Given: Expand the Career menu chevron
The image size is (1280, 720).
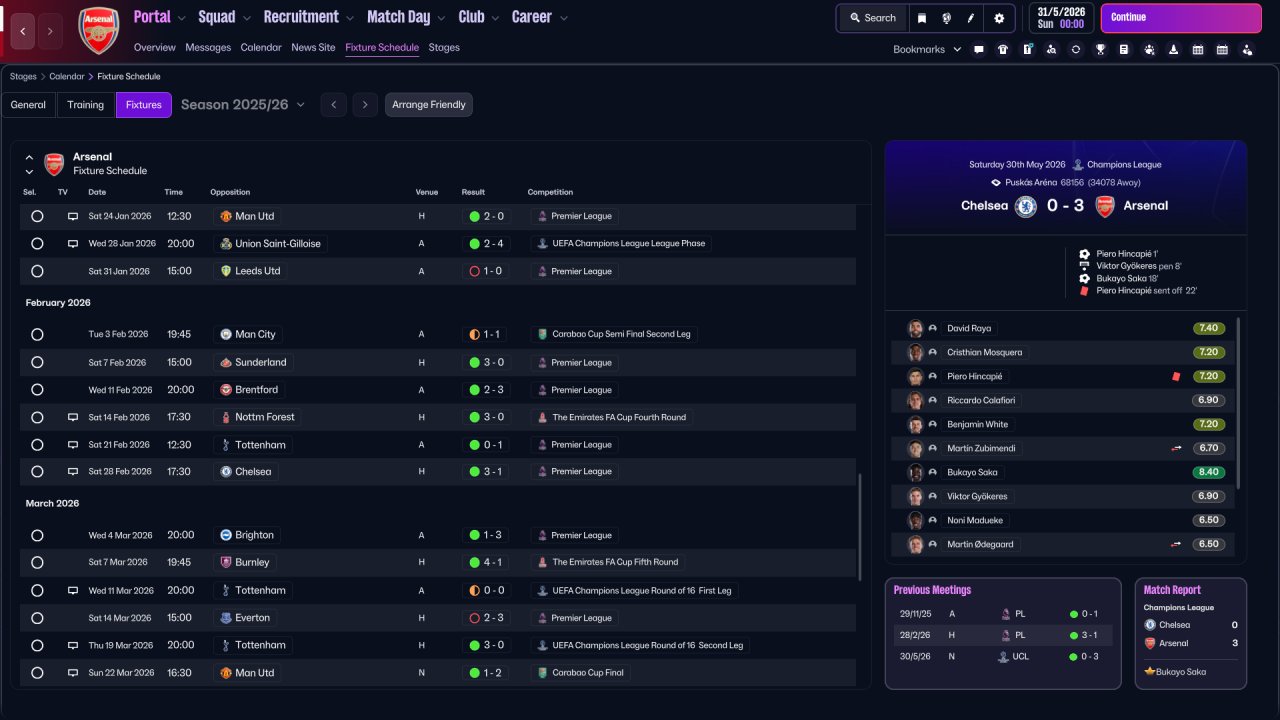Looking at the screenshot, I should coord(564,18).
